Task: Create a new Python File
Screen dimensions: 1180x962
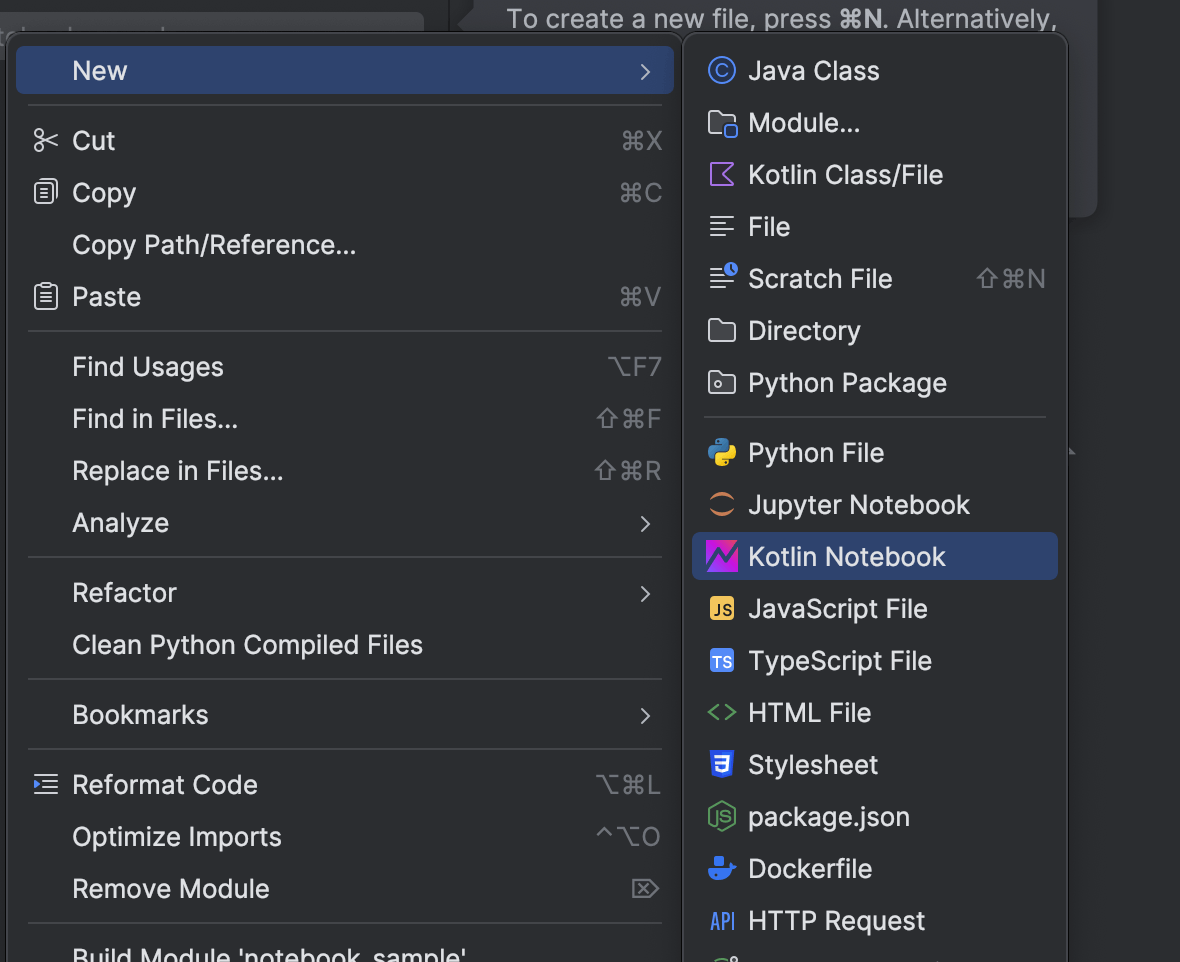Action: tap(874, 452)
